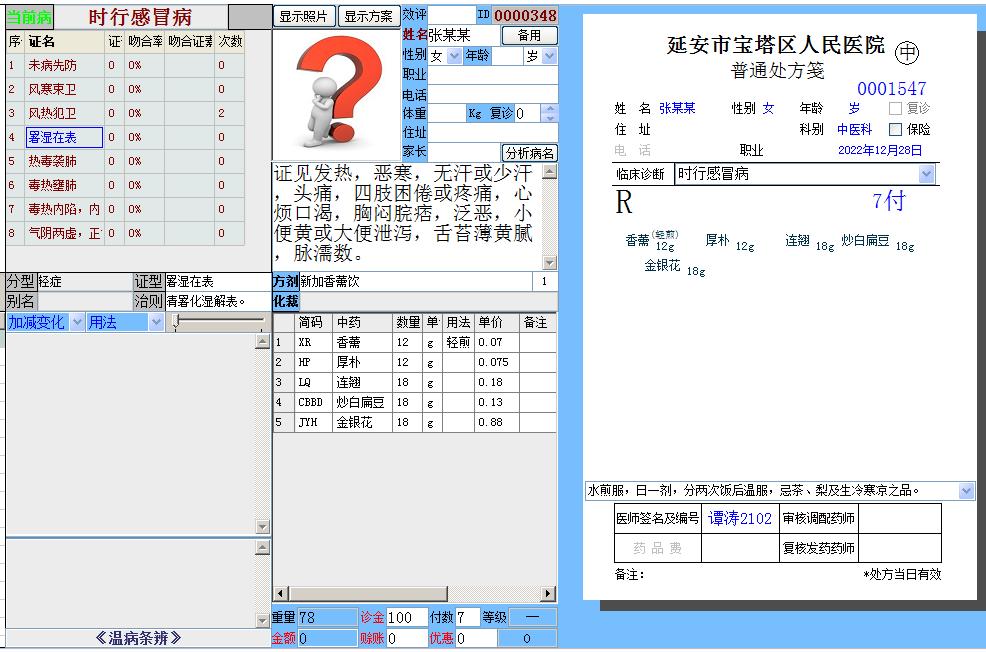
Task: Open the decoction instructions dropdown near prescription bottom
Action: (x=963, y=491)
